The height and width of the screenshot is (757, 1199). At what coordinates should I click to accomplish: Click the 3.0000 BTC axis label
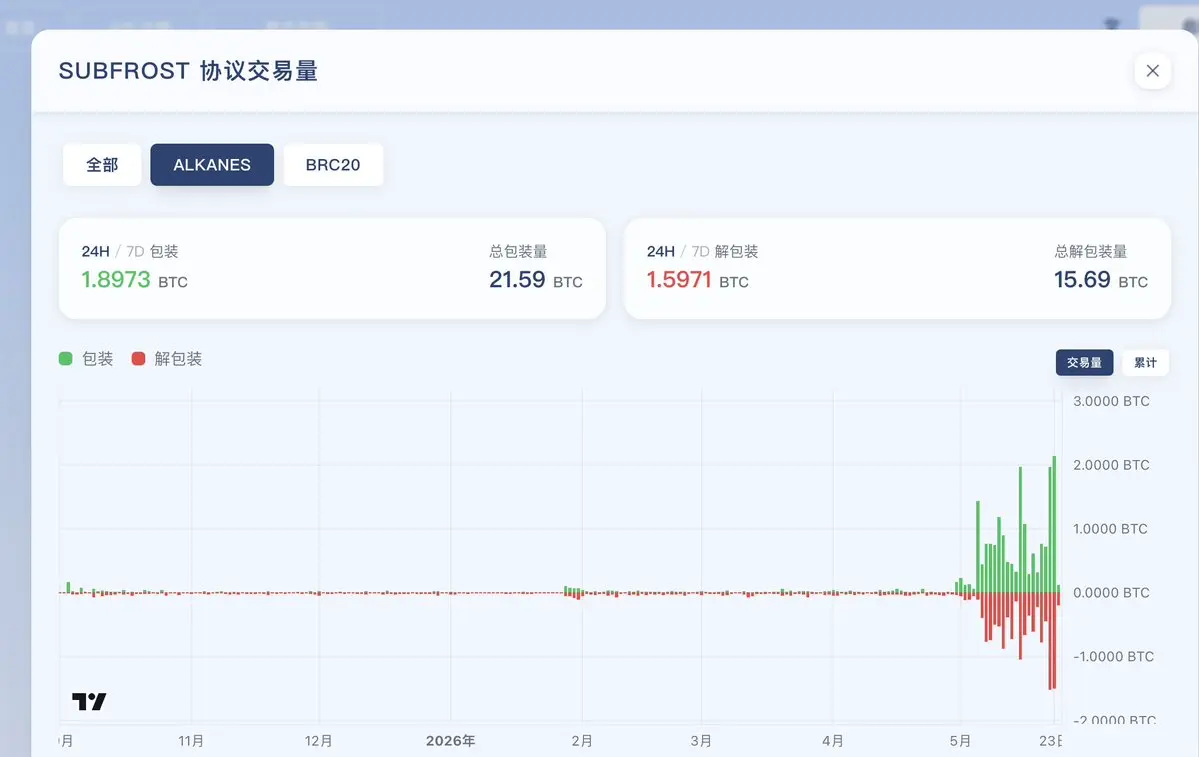(1111, 401)
